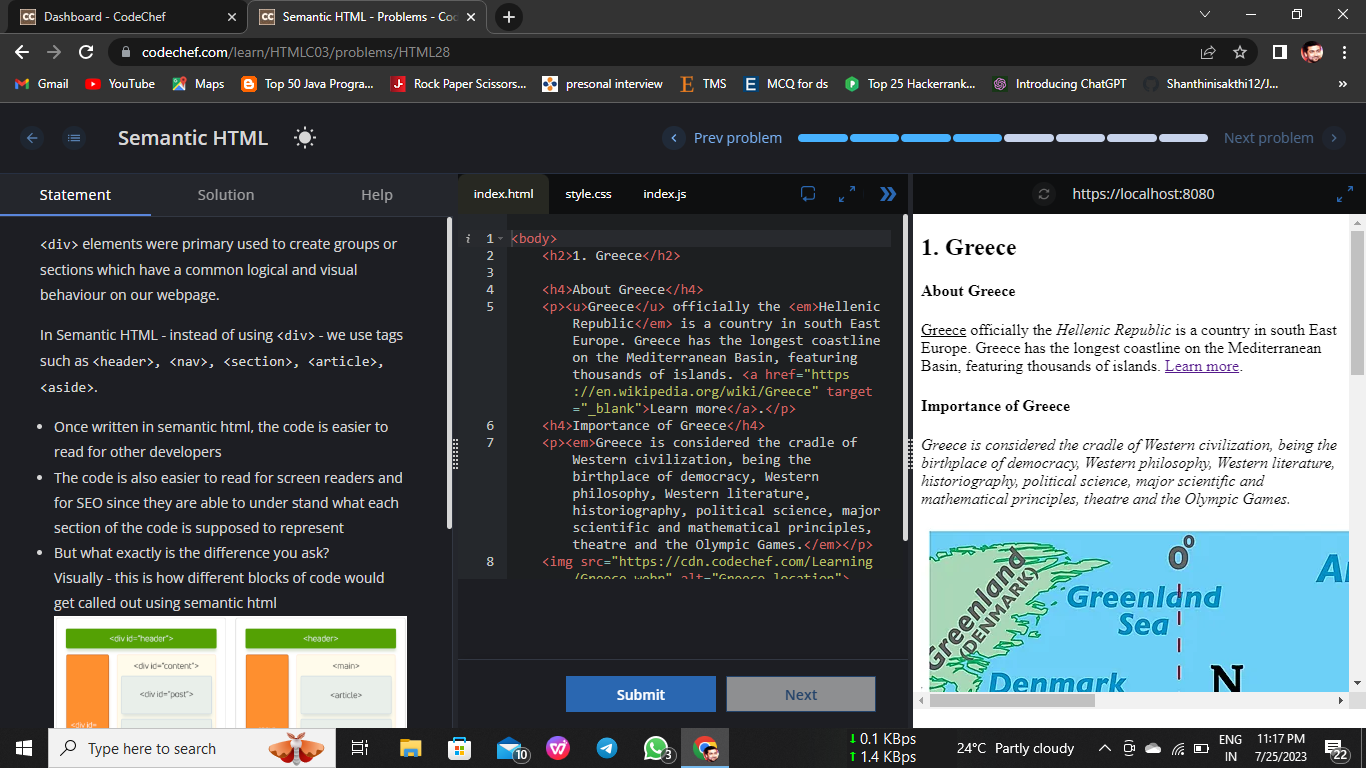This screenshot has width=1366, height=768.
Task: Open the style.css file tab
Action: pos(588,194)
